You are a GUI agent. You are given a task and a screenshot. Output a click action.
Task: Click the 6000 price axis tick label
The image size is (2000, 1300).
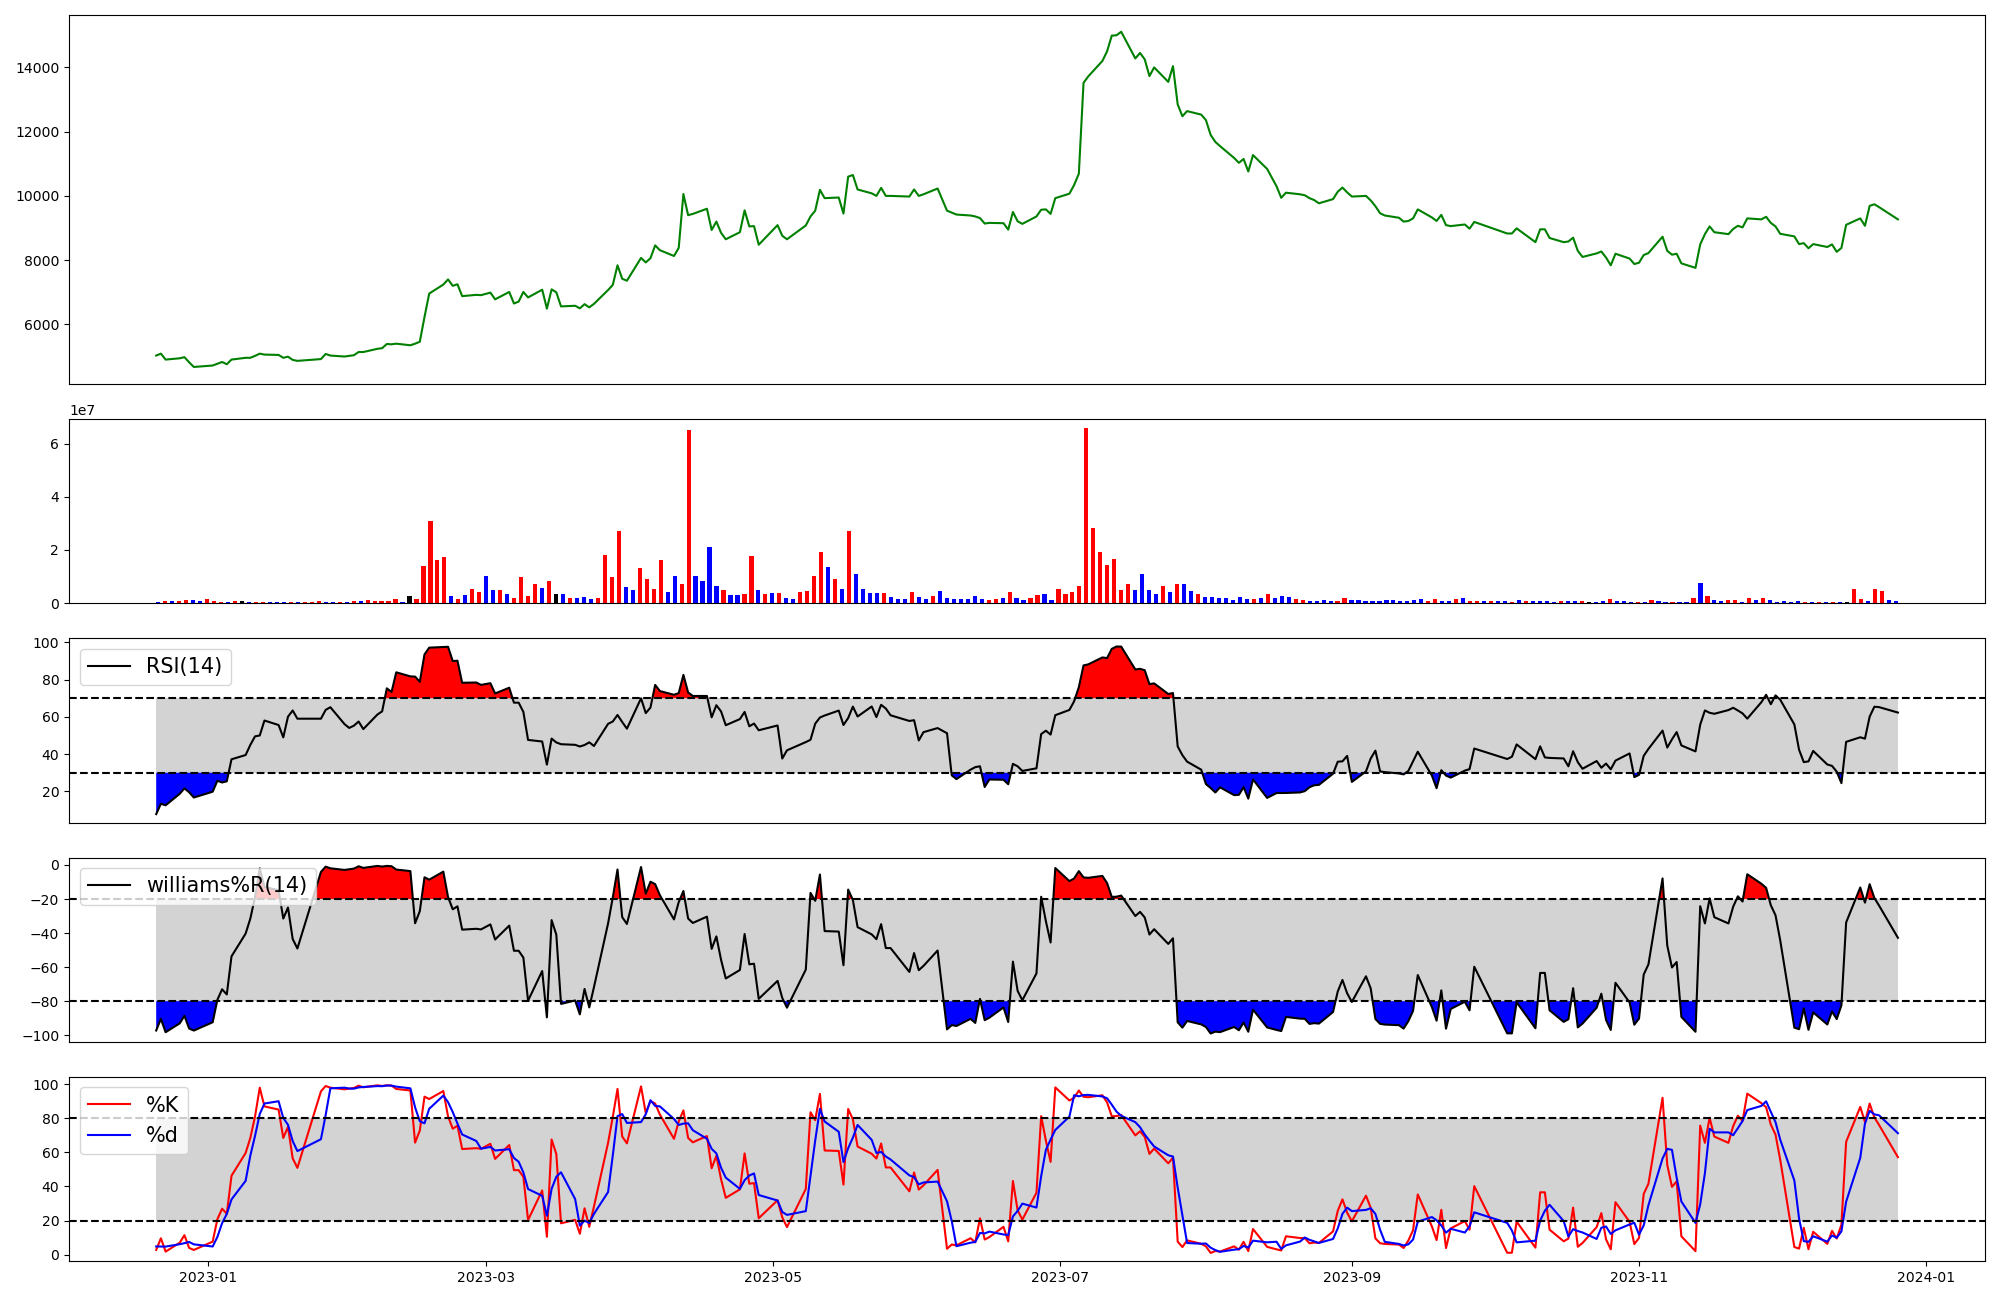(42, 325)
